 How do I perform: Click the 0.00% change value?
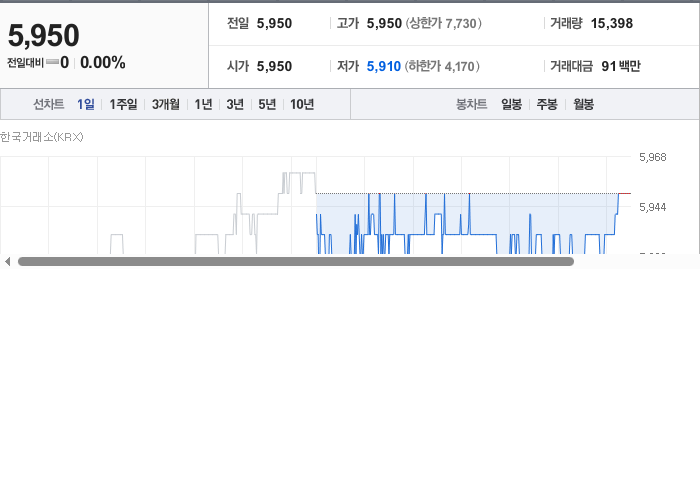coord(103,62)
